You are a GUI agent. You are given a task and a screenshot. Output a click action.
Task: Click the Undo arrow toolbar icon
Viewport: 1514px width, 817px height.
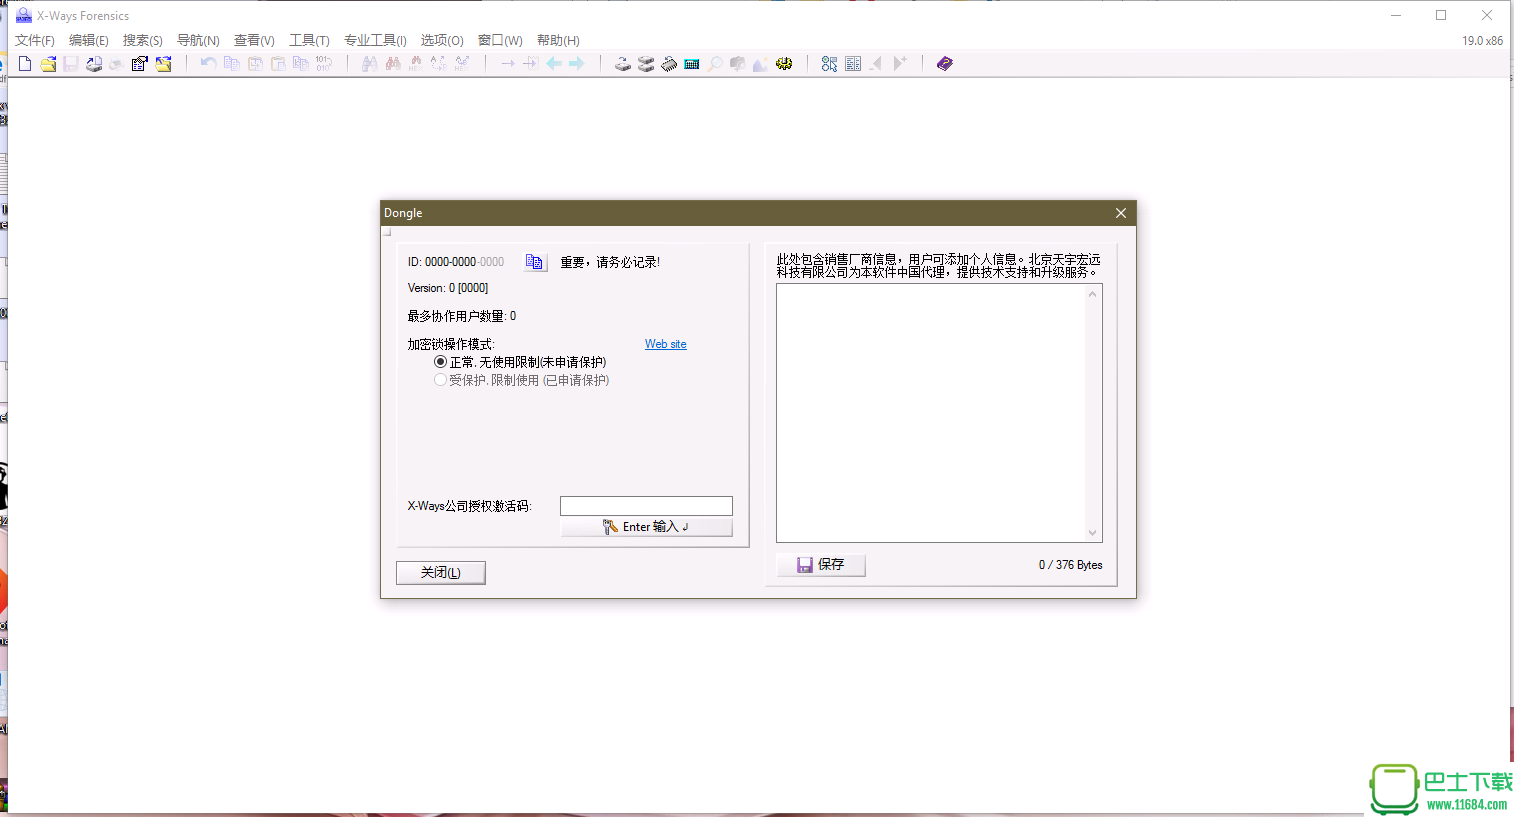pyautogui.click(x=208, y=63)
